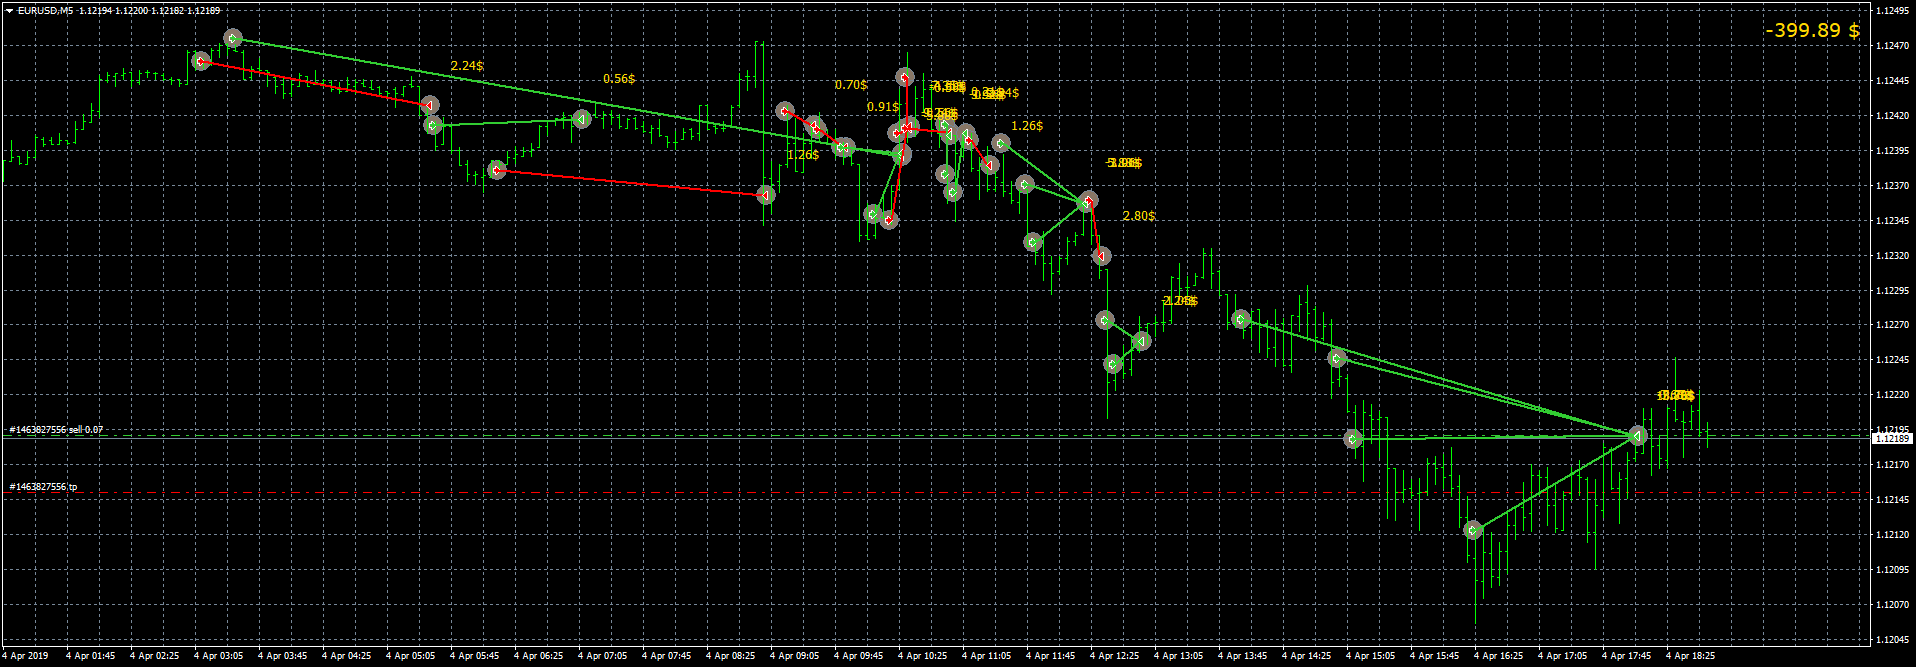
Task: Click the topmost trade marker near 1.12470
Action: coord(233,39)
